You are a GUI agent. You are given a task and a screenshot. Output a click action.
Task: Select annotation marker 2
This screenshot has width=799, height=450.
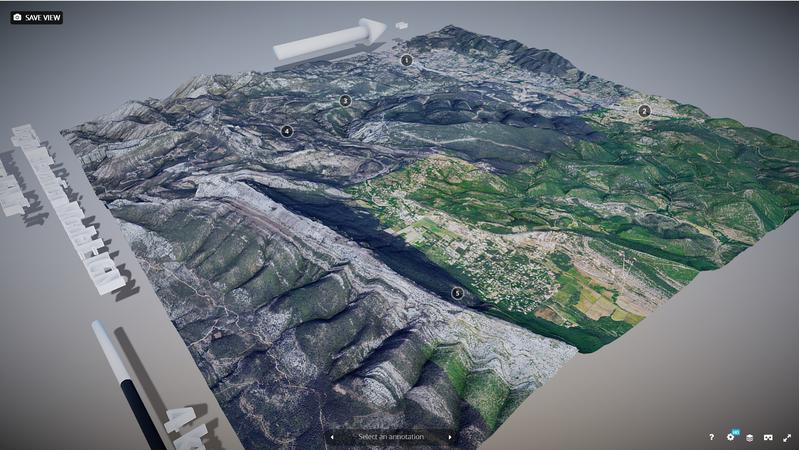(x=644, y=111)
